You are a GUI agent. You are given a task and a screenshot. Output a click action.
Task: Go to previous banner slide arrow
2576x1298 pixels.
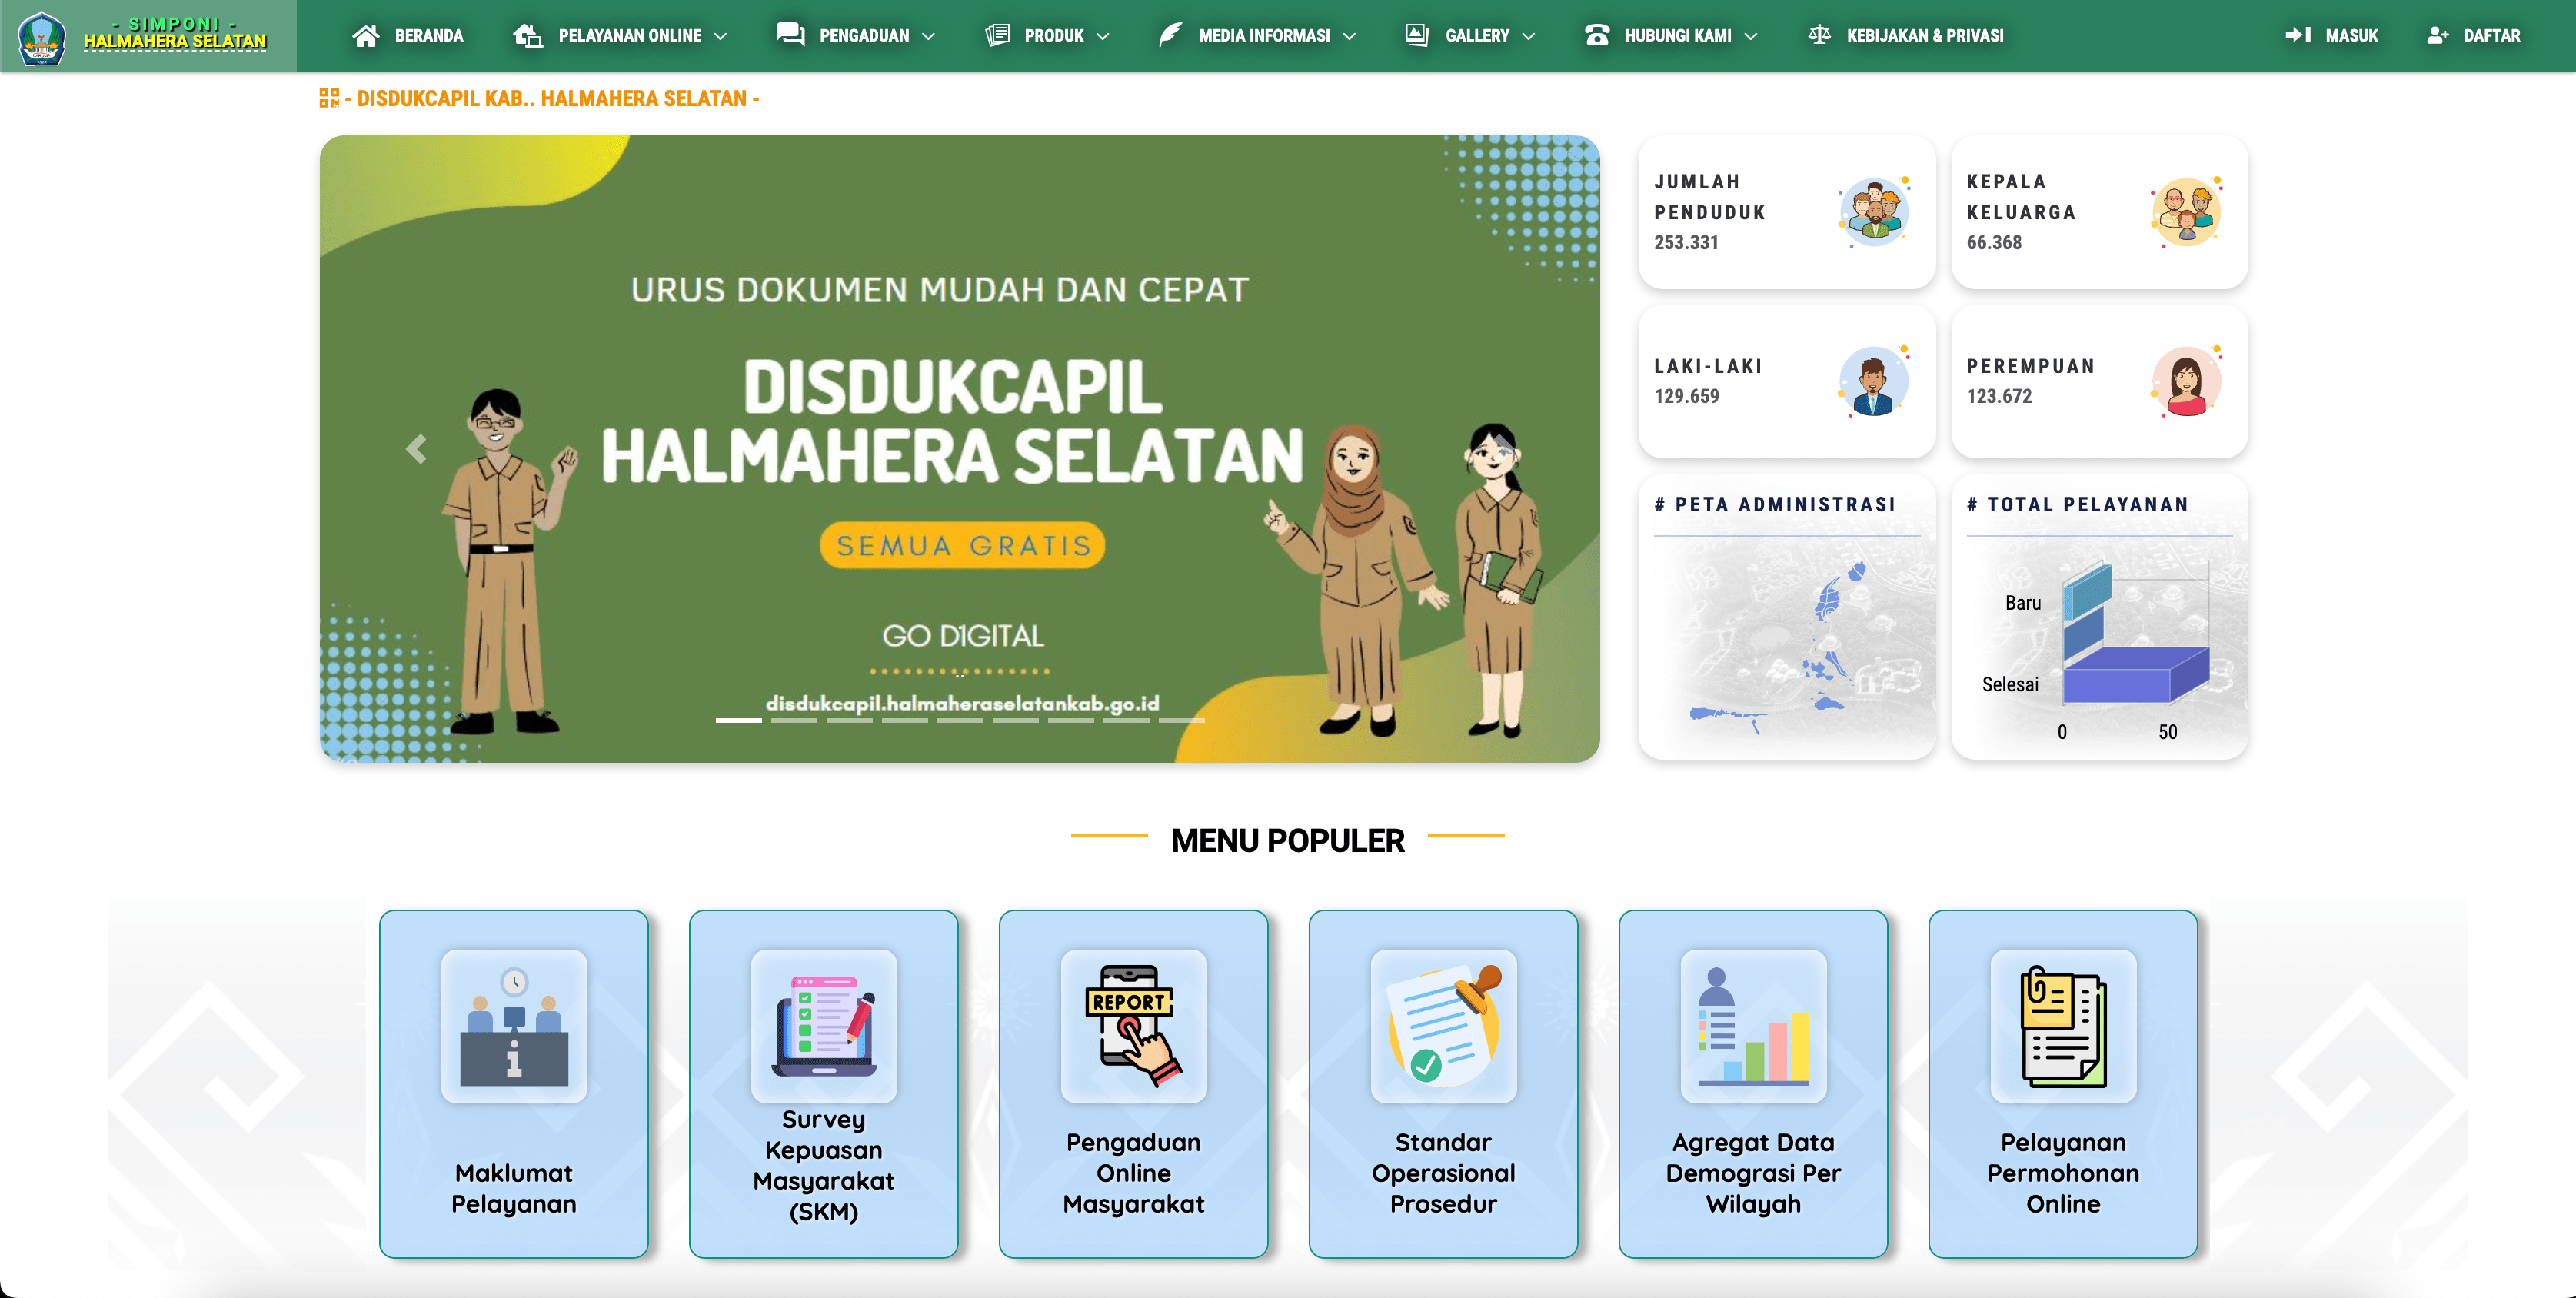pyautogui.click(x=417, y=449)
